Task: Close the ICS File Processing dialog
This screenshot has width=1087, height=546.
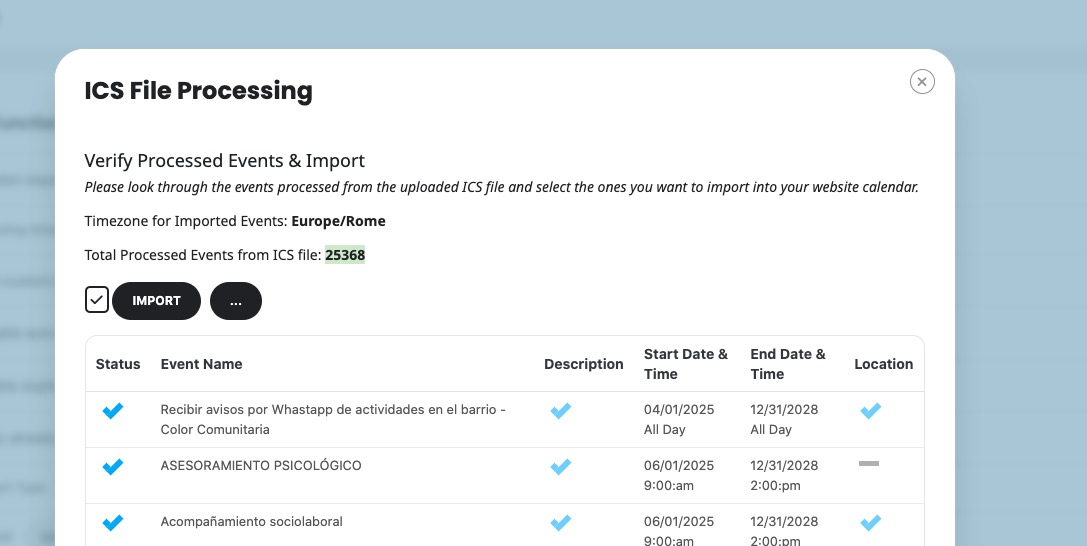Action: tap(922, 82)
